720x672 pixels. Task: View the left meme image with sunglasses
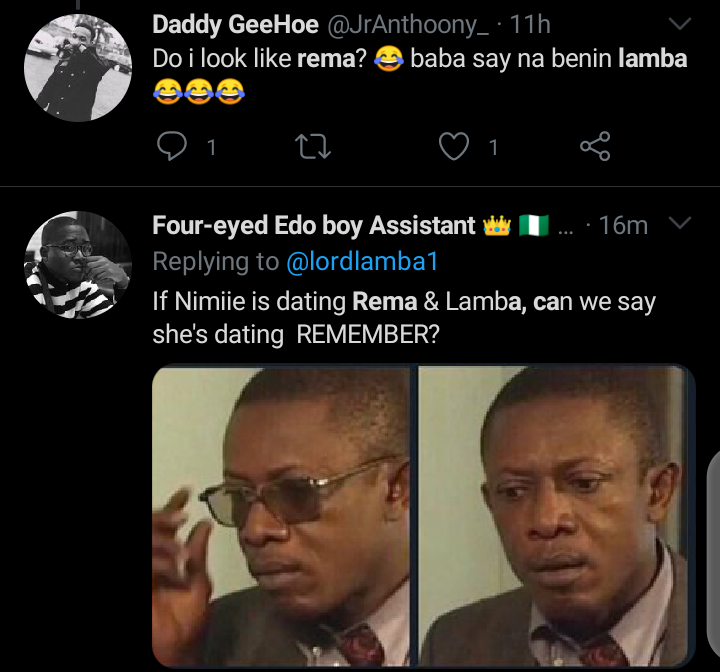[x=283, y=516]
